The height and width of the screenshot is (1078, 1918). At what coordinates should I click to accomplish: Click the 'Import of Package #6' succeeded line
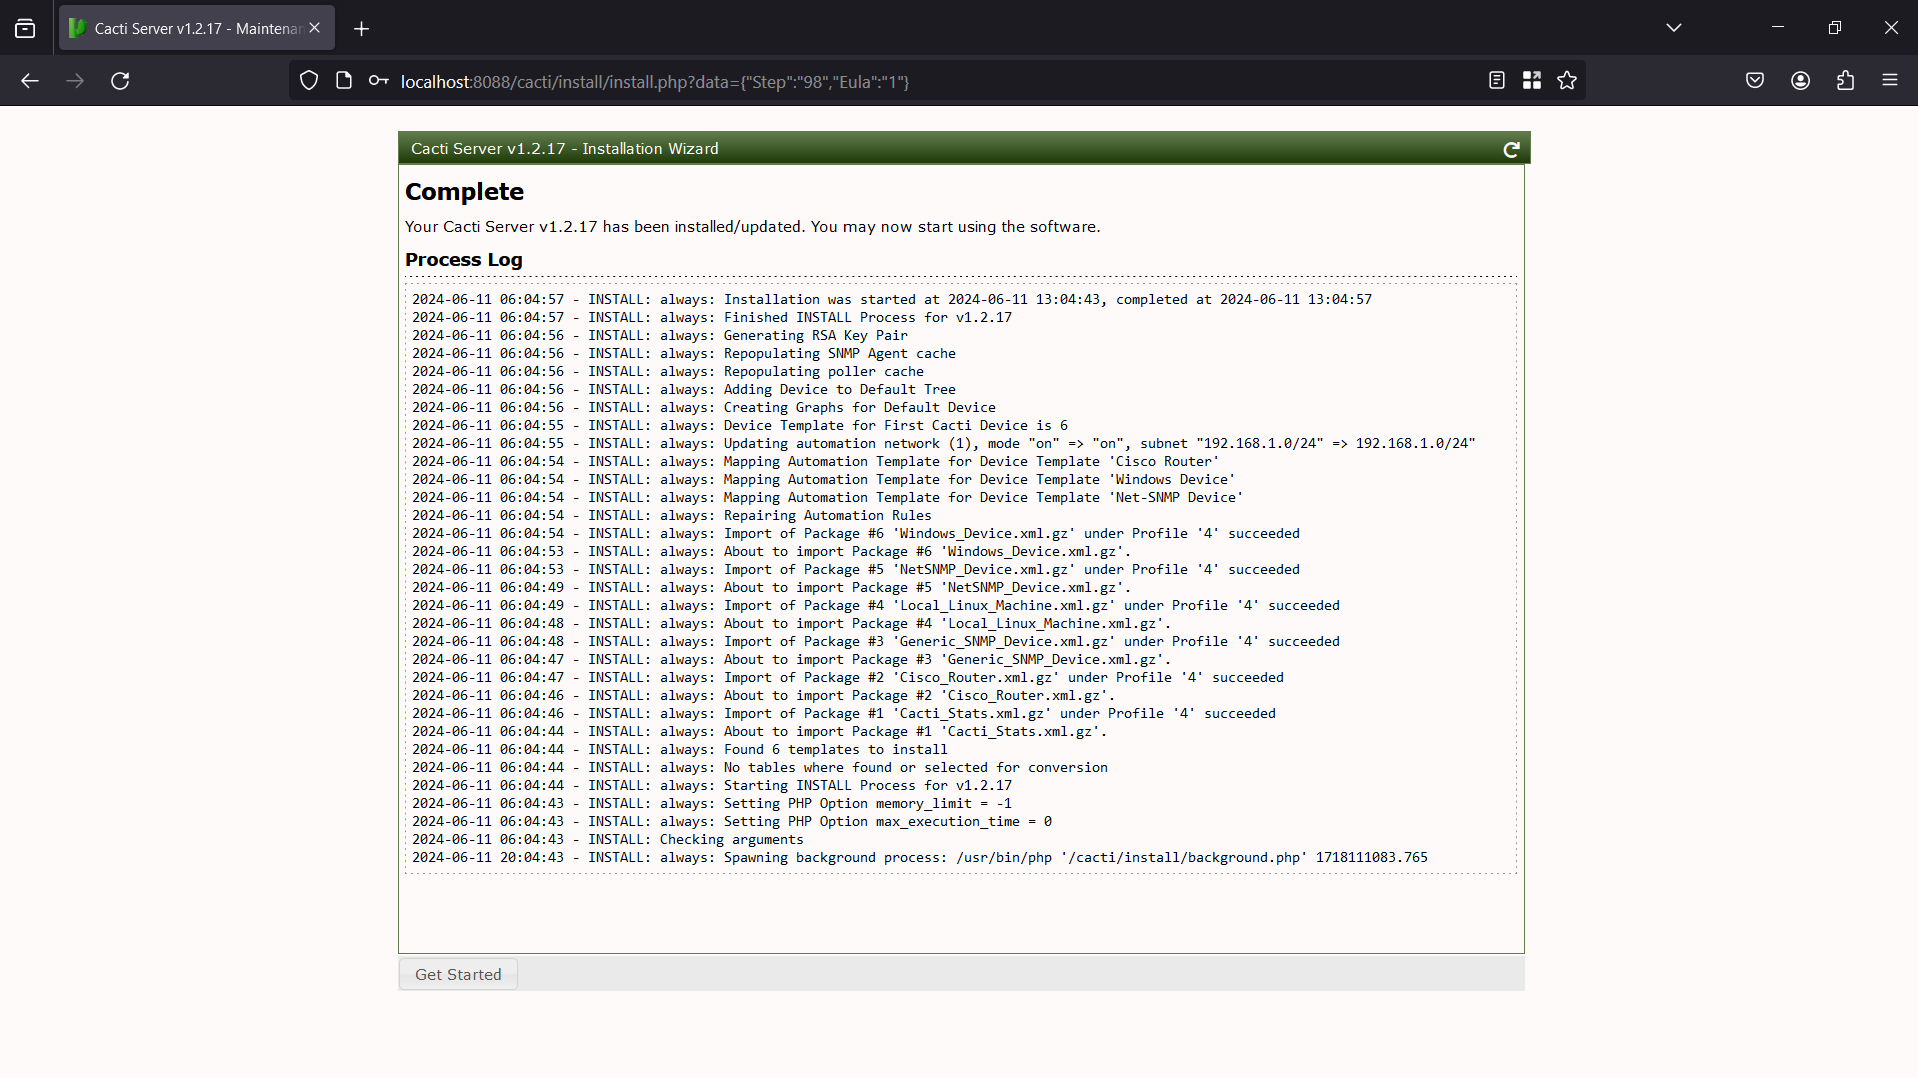pyautogui.click(x=856, y=534)
